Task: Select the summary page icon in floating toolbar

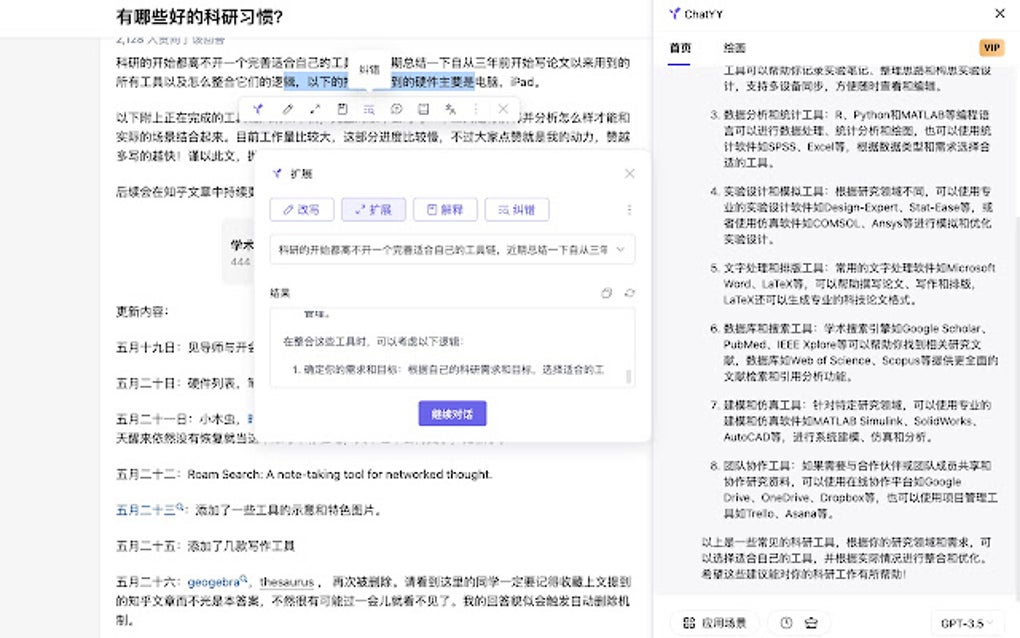Action: [x=423, y=109]
